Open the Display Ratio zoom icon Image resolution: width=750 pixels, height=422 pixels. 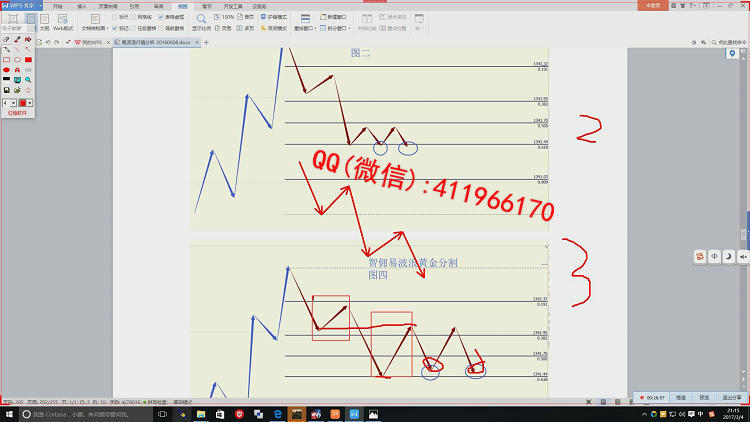tap(201, 21)
